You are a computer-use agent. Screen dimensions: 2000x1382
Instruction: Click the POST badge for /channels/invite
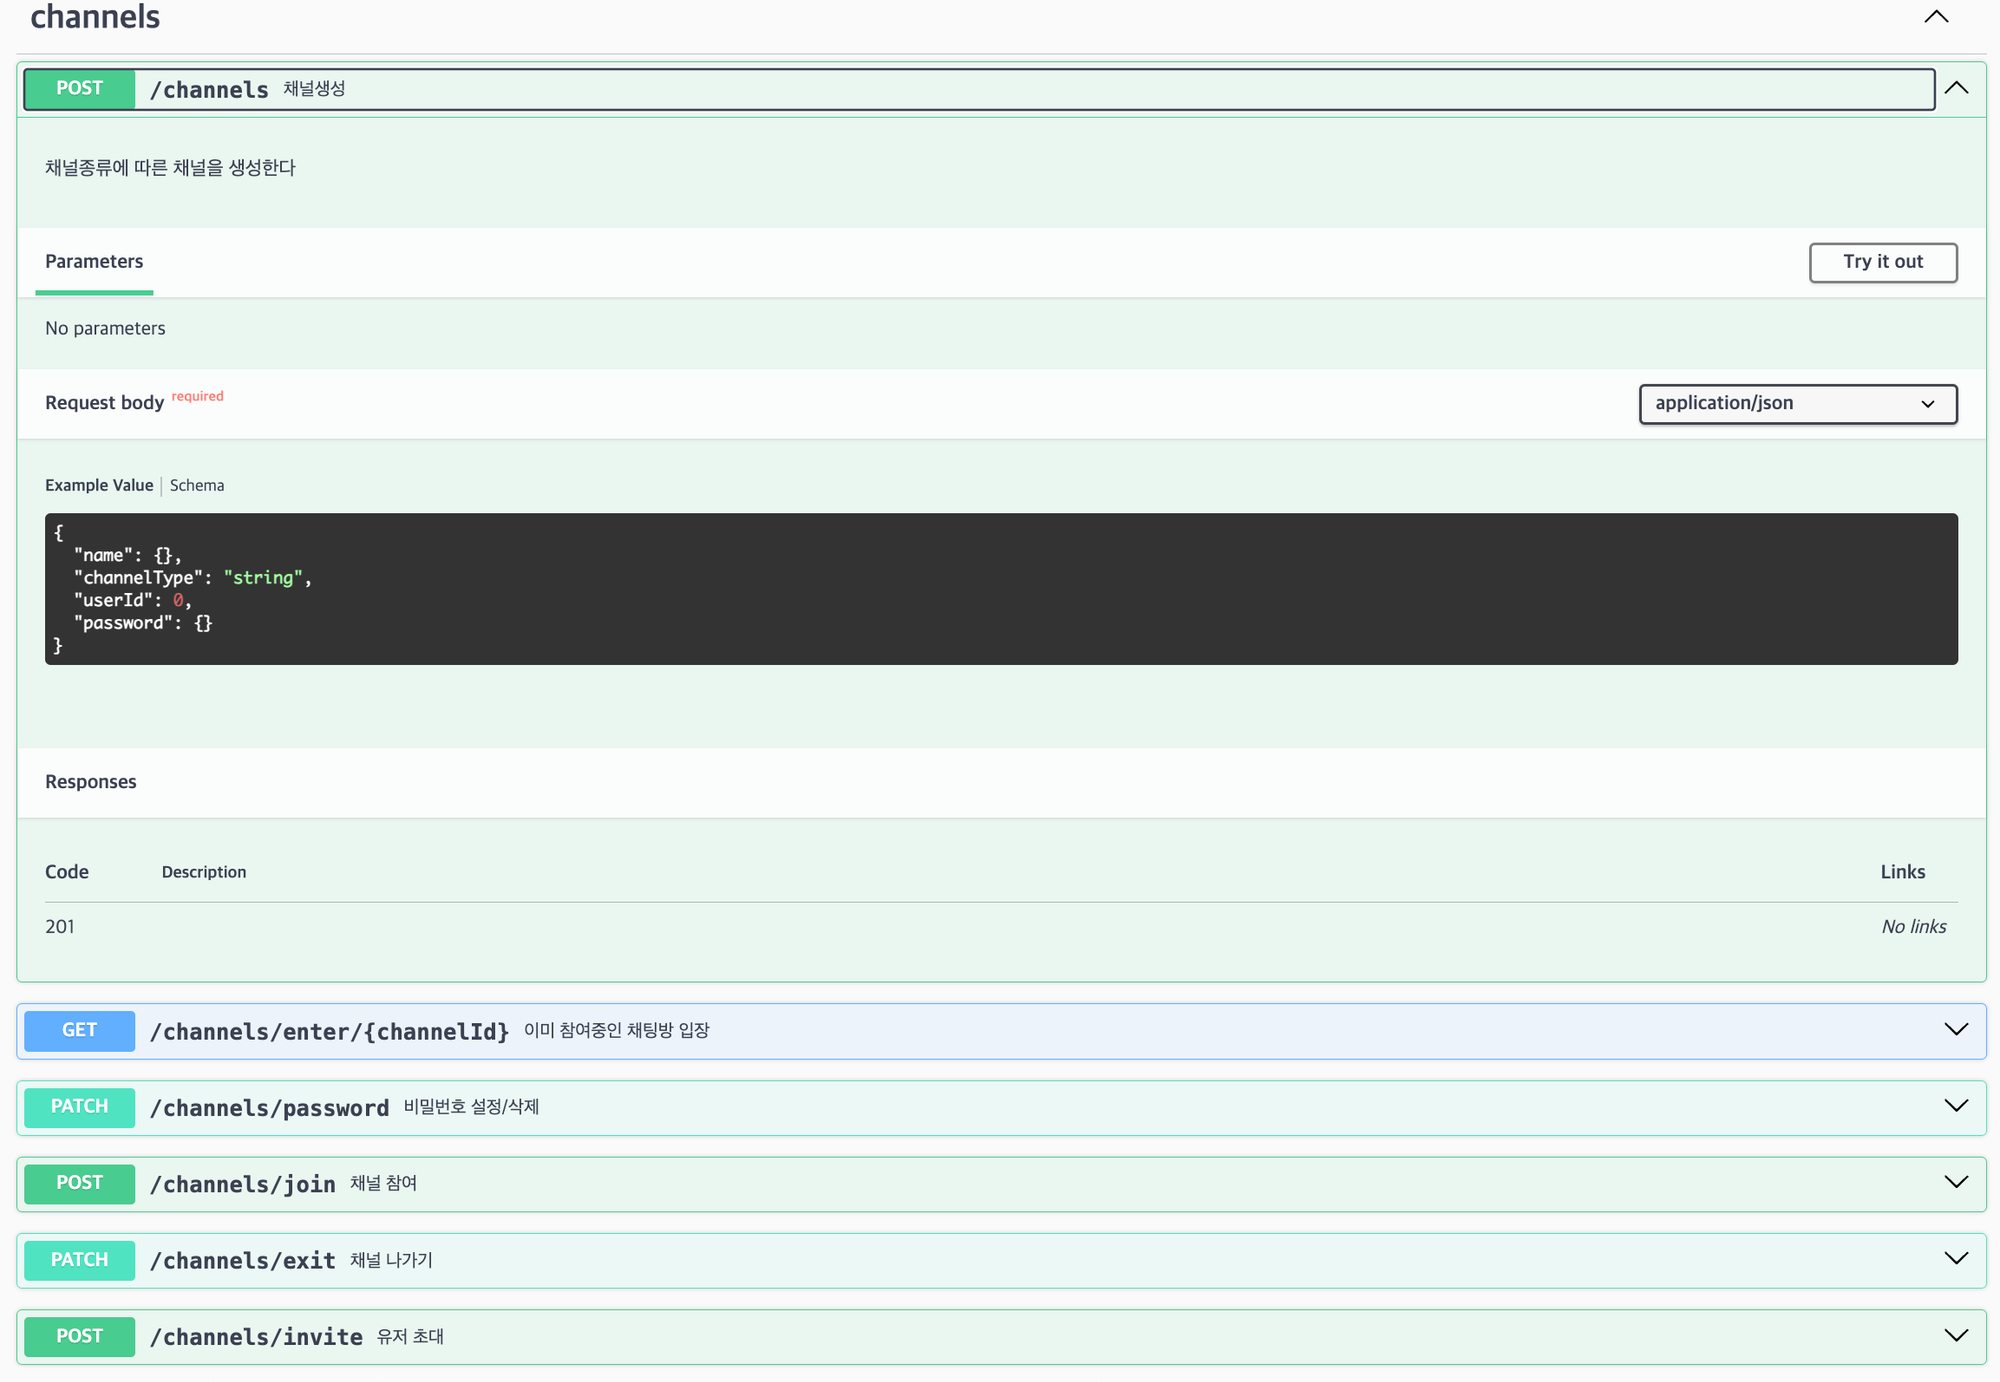pos(79,1336)
